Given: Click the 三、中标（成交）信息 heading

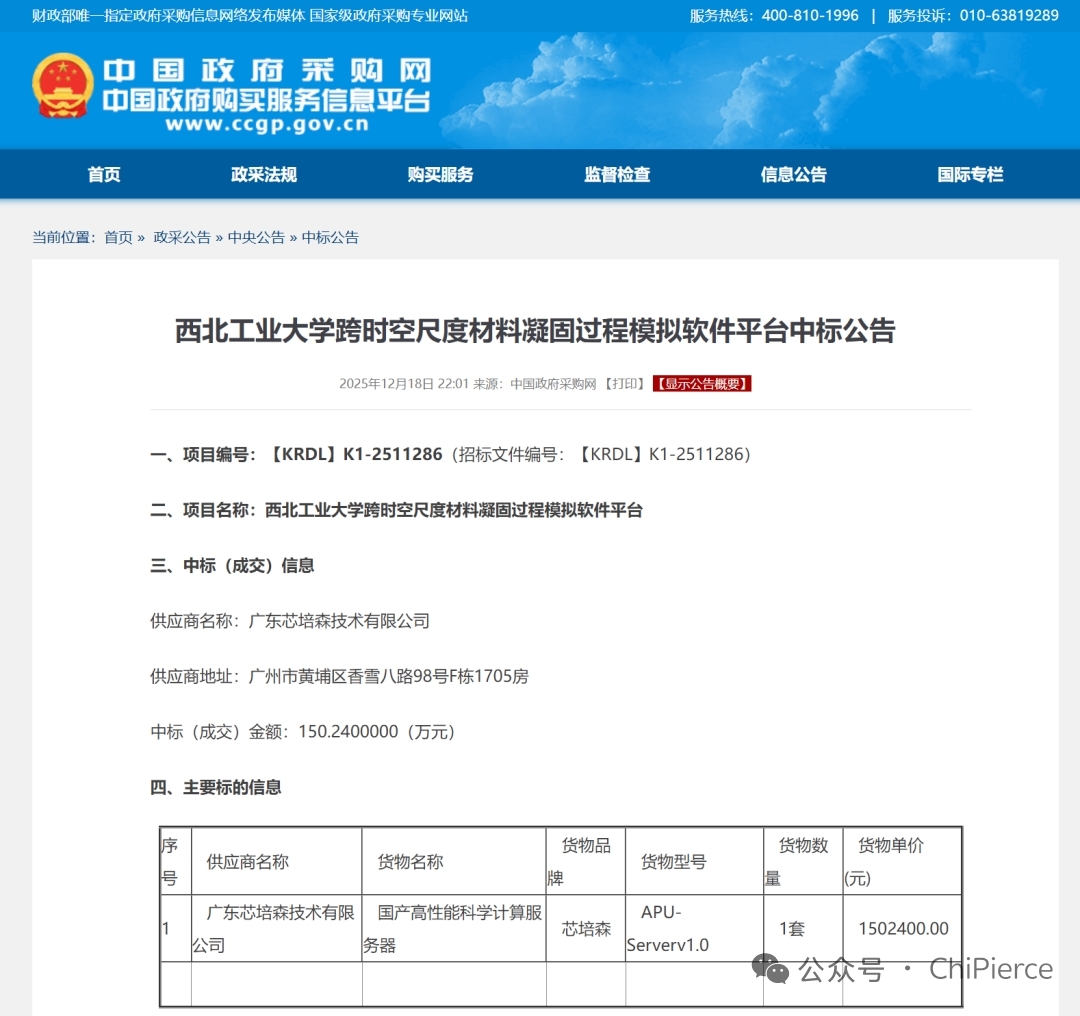Looking at the screenshot, I should coord(232,566).
